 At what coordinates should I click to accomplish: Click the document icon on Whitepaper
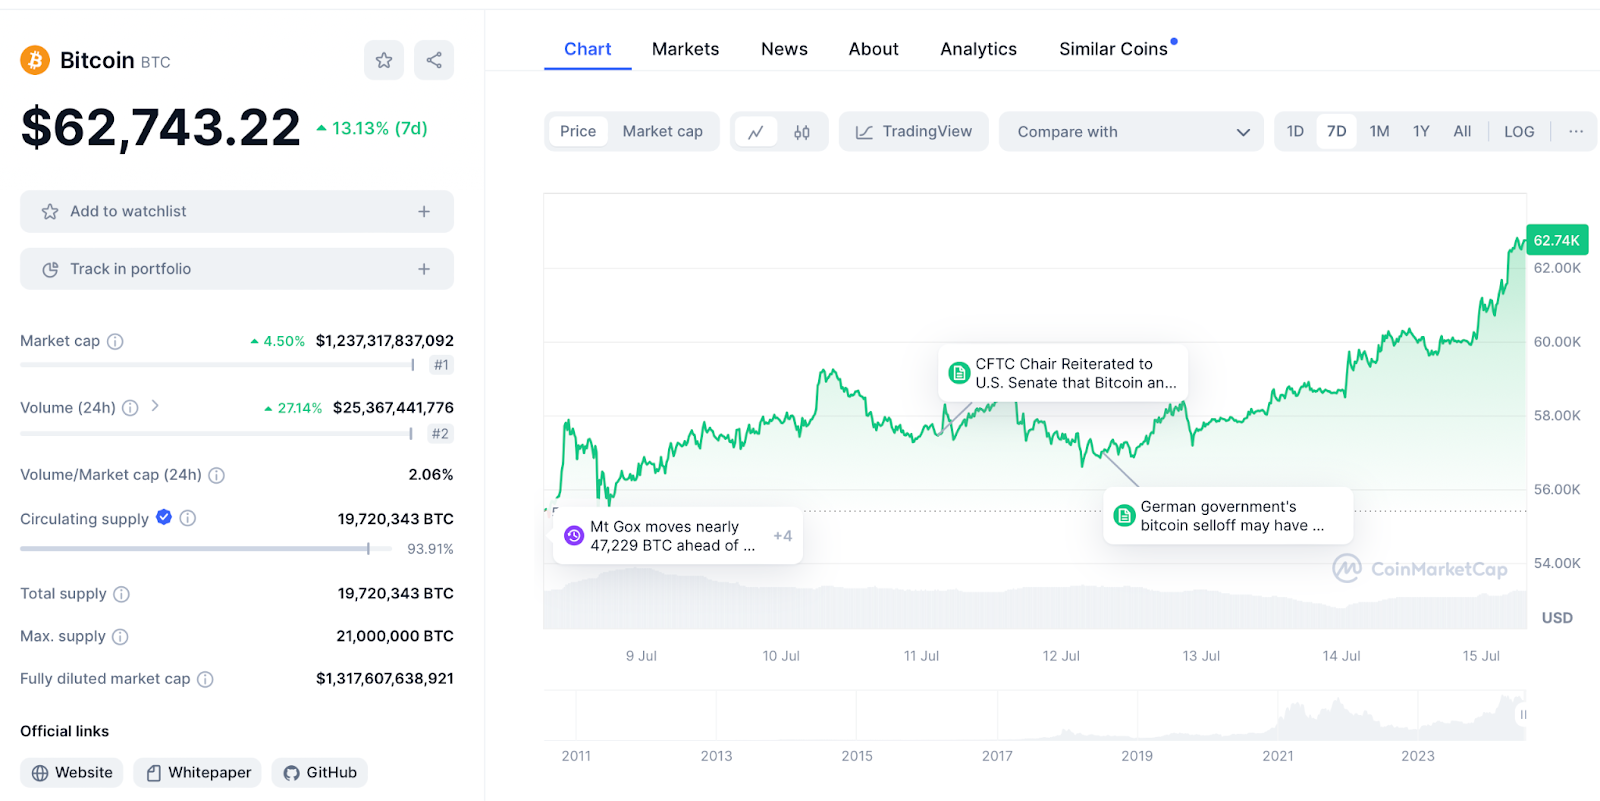click(x=153, y=773)
